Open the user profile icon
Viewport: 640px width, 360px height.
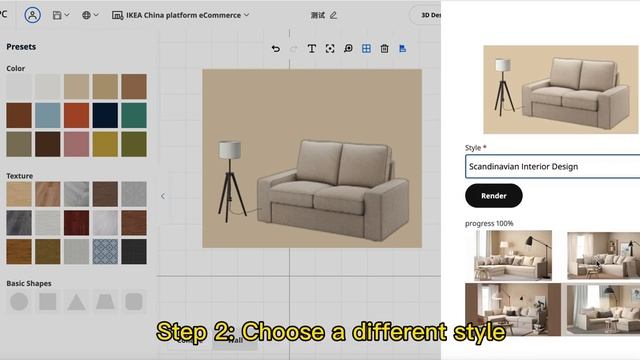(33, 15)
